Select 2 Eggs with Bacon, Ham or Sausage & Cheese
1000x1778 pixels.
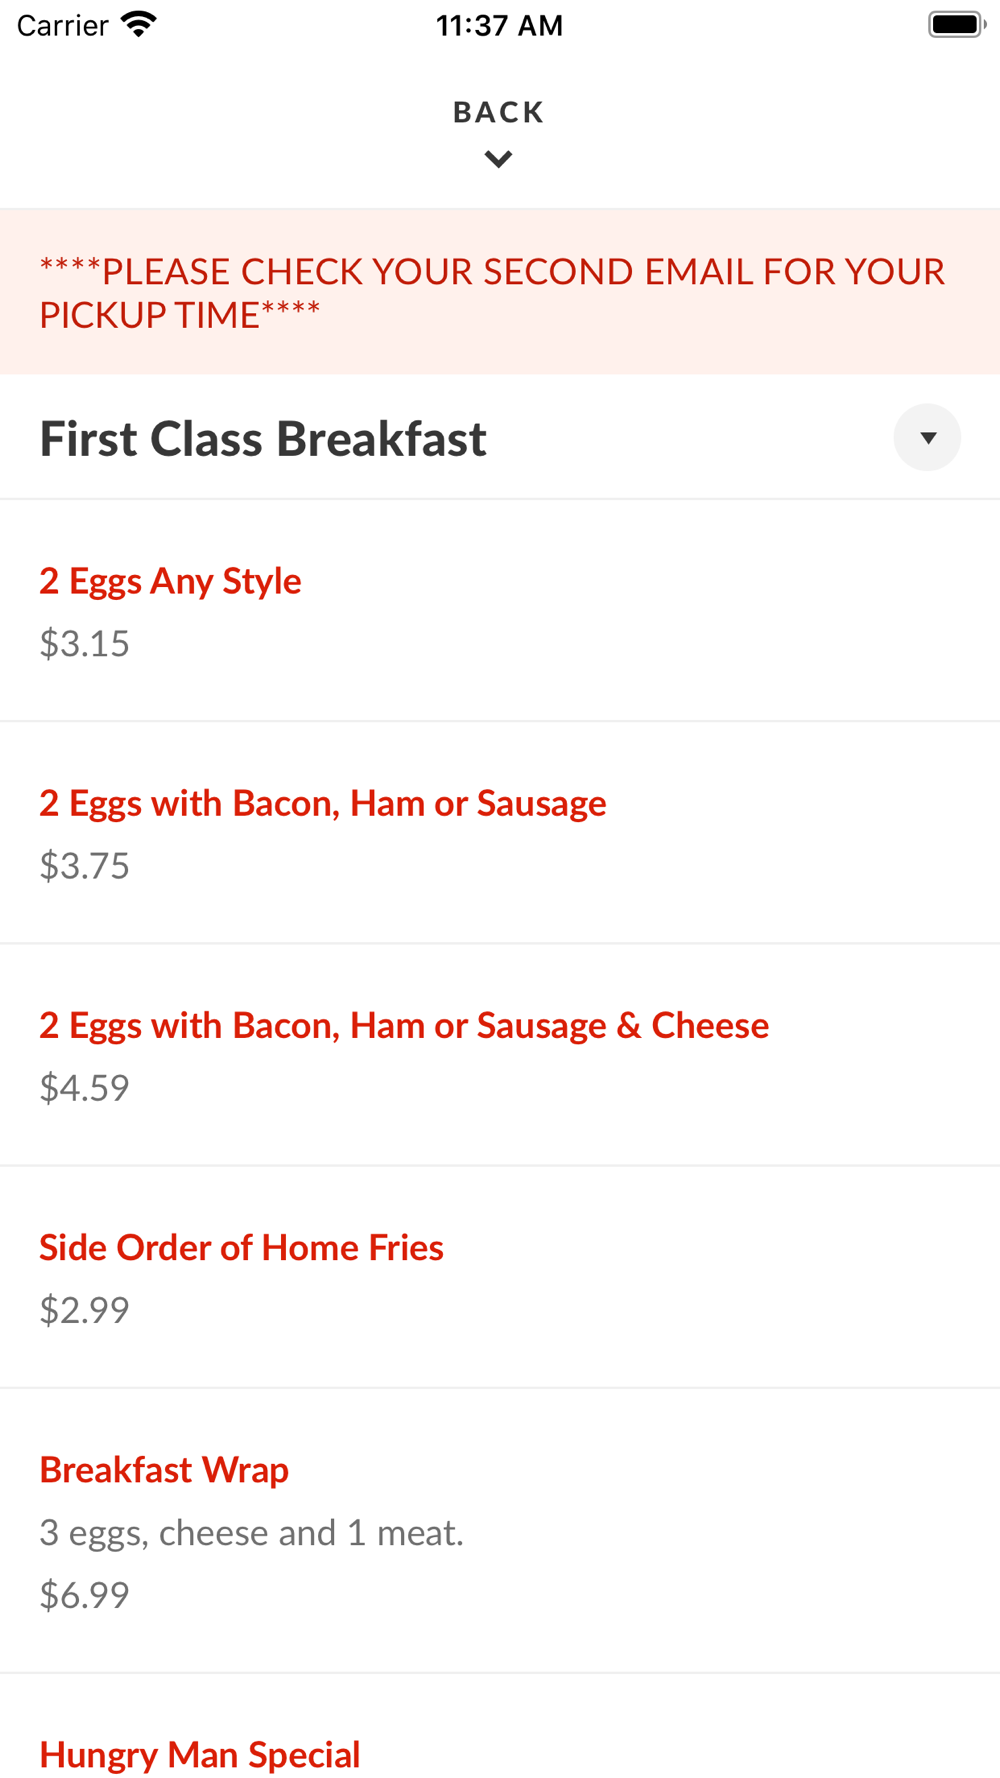coord(404,1025)
